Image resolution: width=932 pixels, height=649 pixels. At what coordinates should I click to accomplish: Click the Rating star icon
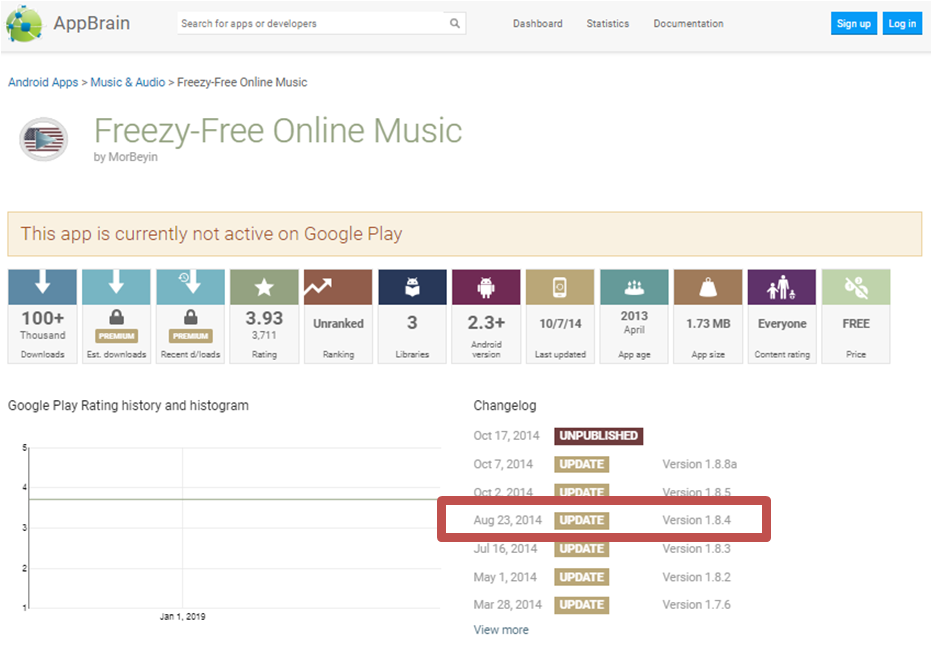(264, 287)
